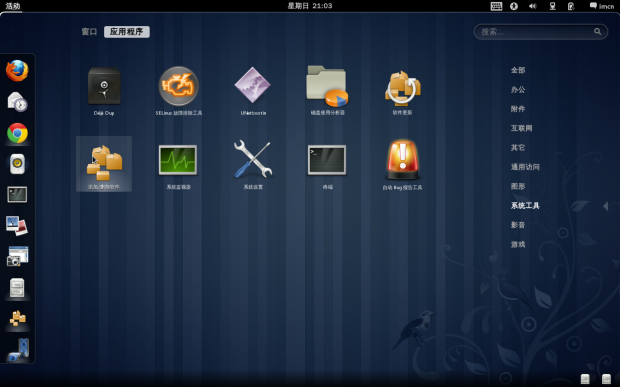The height and width of the screenshot is (387, 620).
Task: Launch Google Chrome from the dash
Action: (x=17, y=133)
